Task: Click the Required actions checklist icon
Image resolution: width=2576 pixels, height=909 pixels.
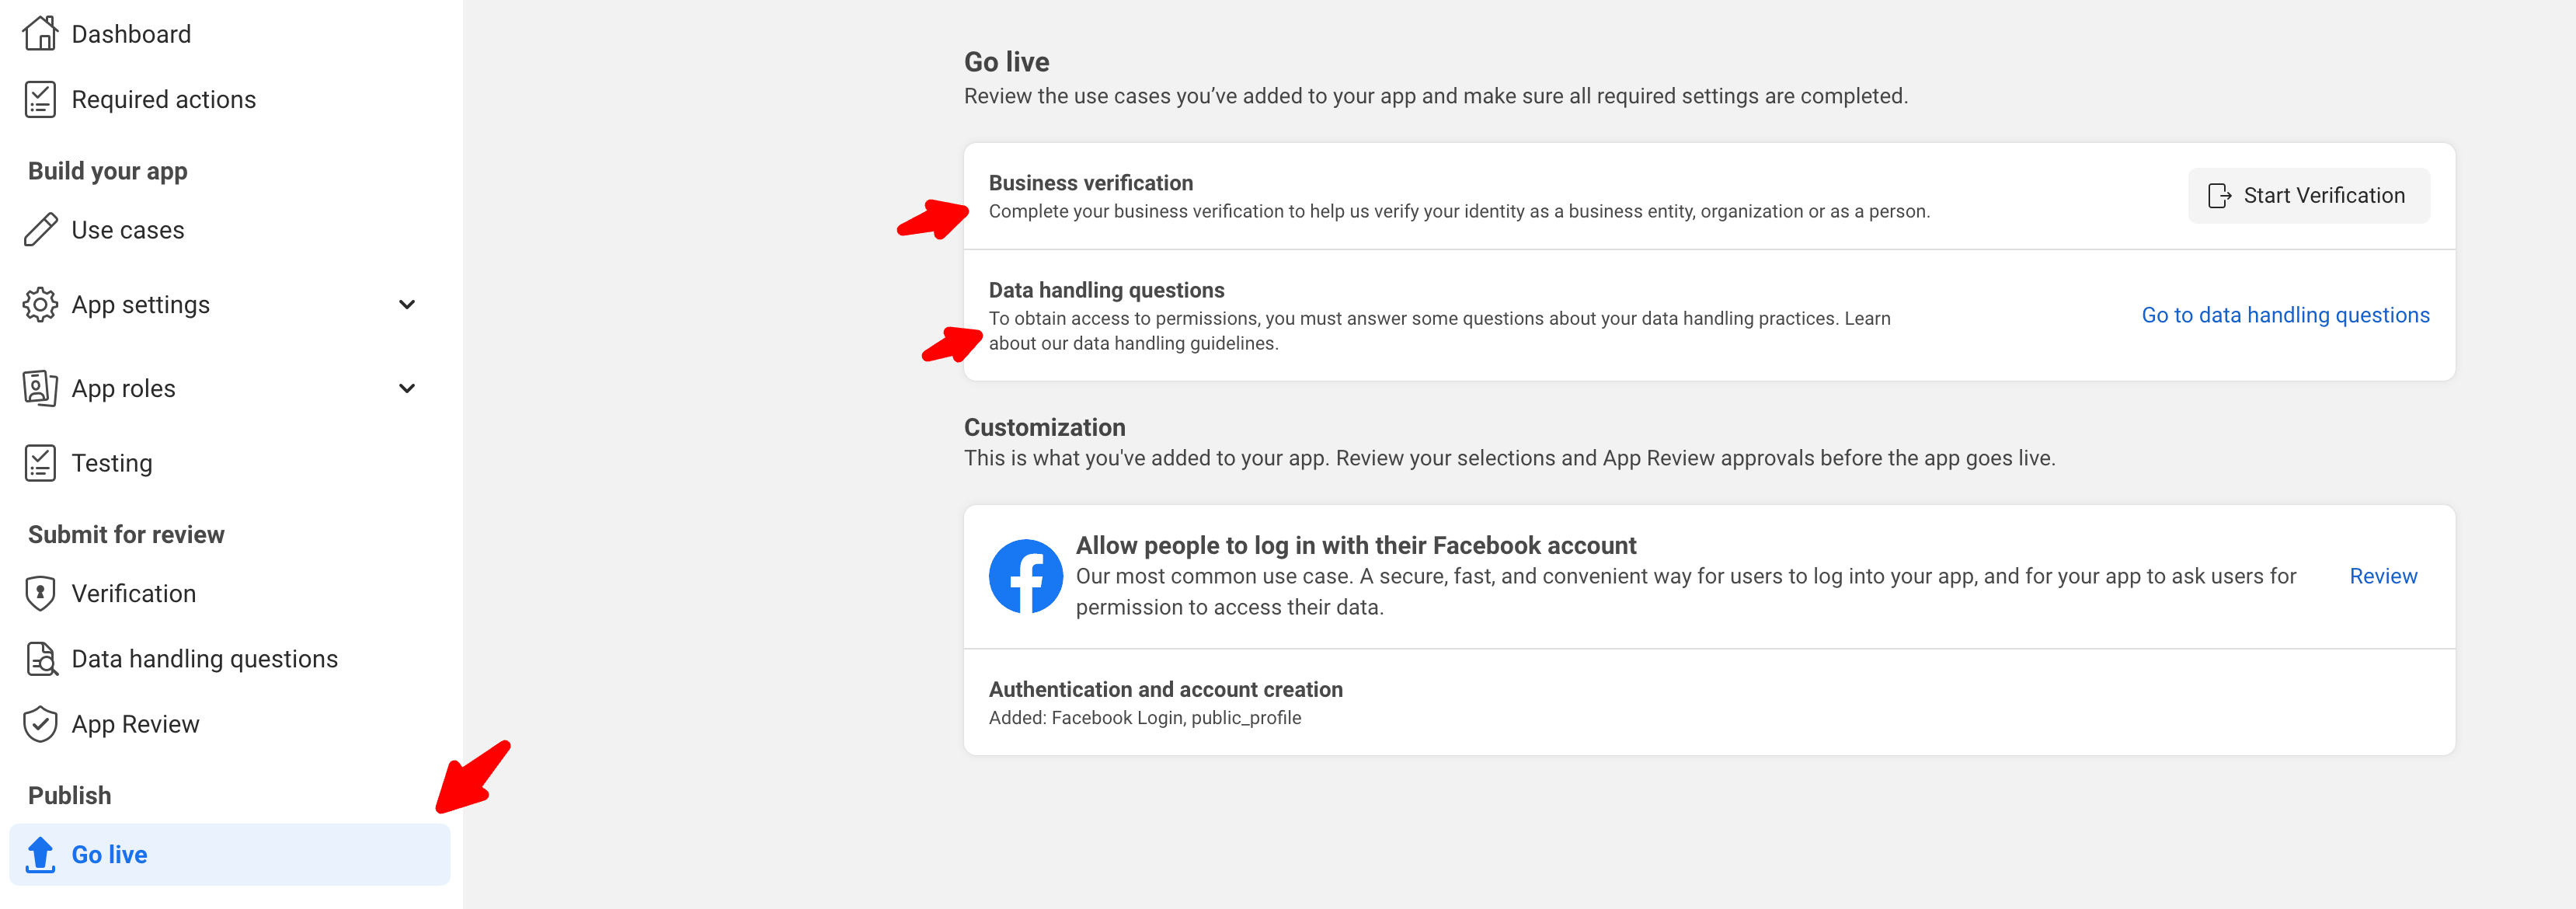Action: coord(40,99)
